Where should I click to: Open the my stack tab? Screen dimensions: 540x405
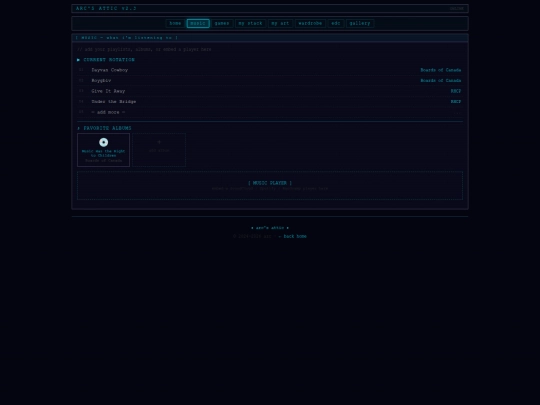(x=250, y=23)
